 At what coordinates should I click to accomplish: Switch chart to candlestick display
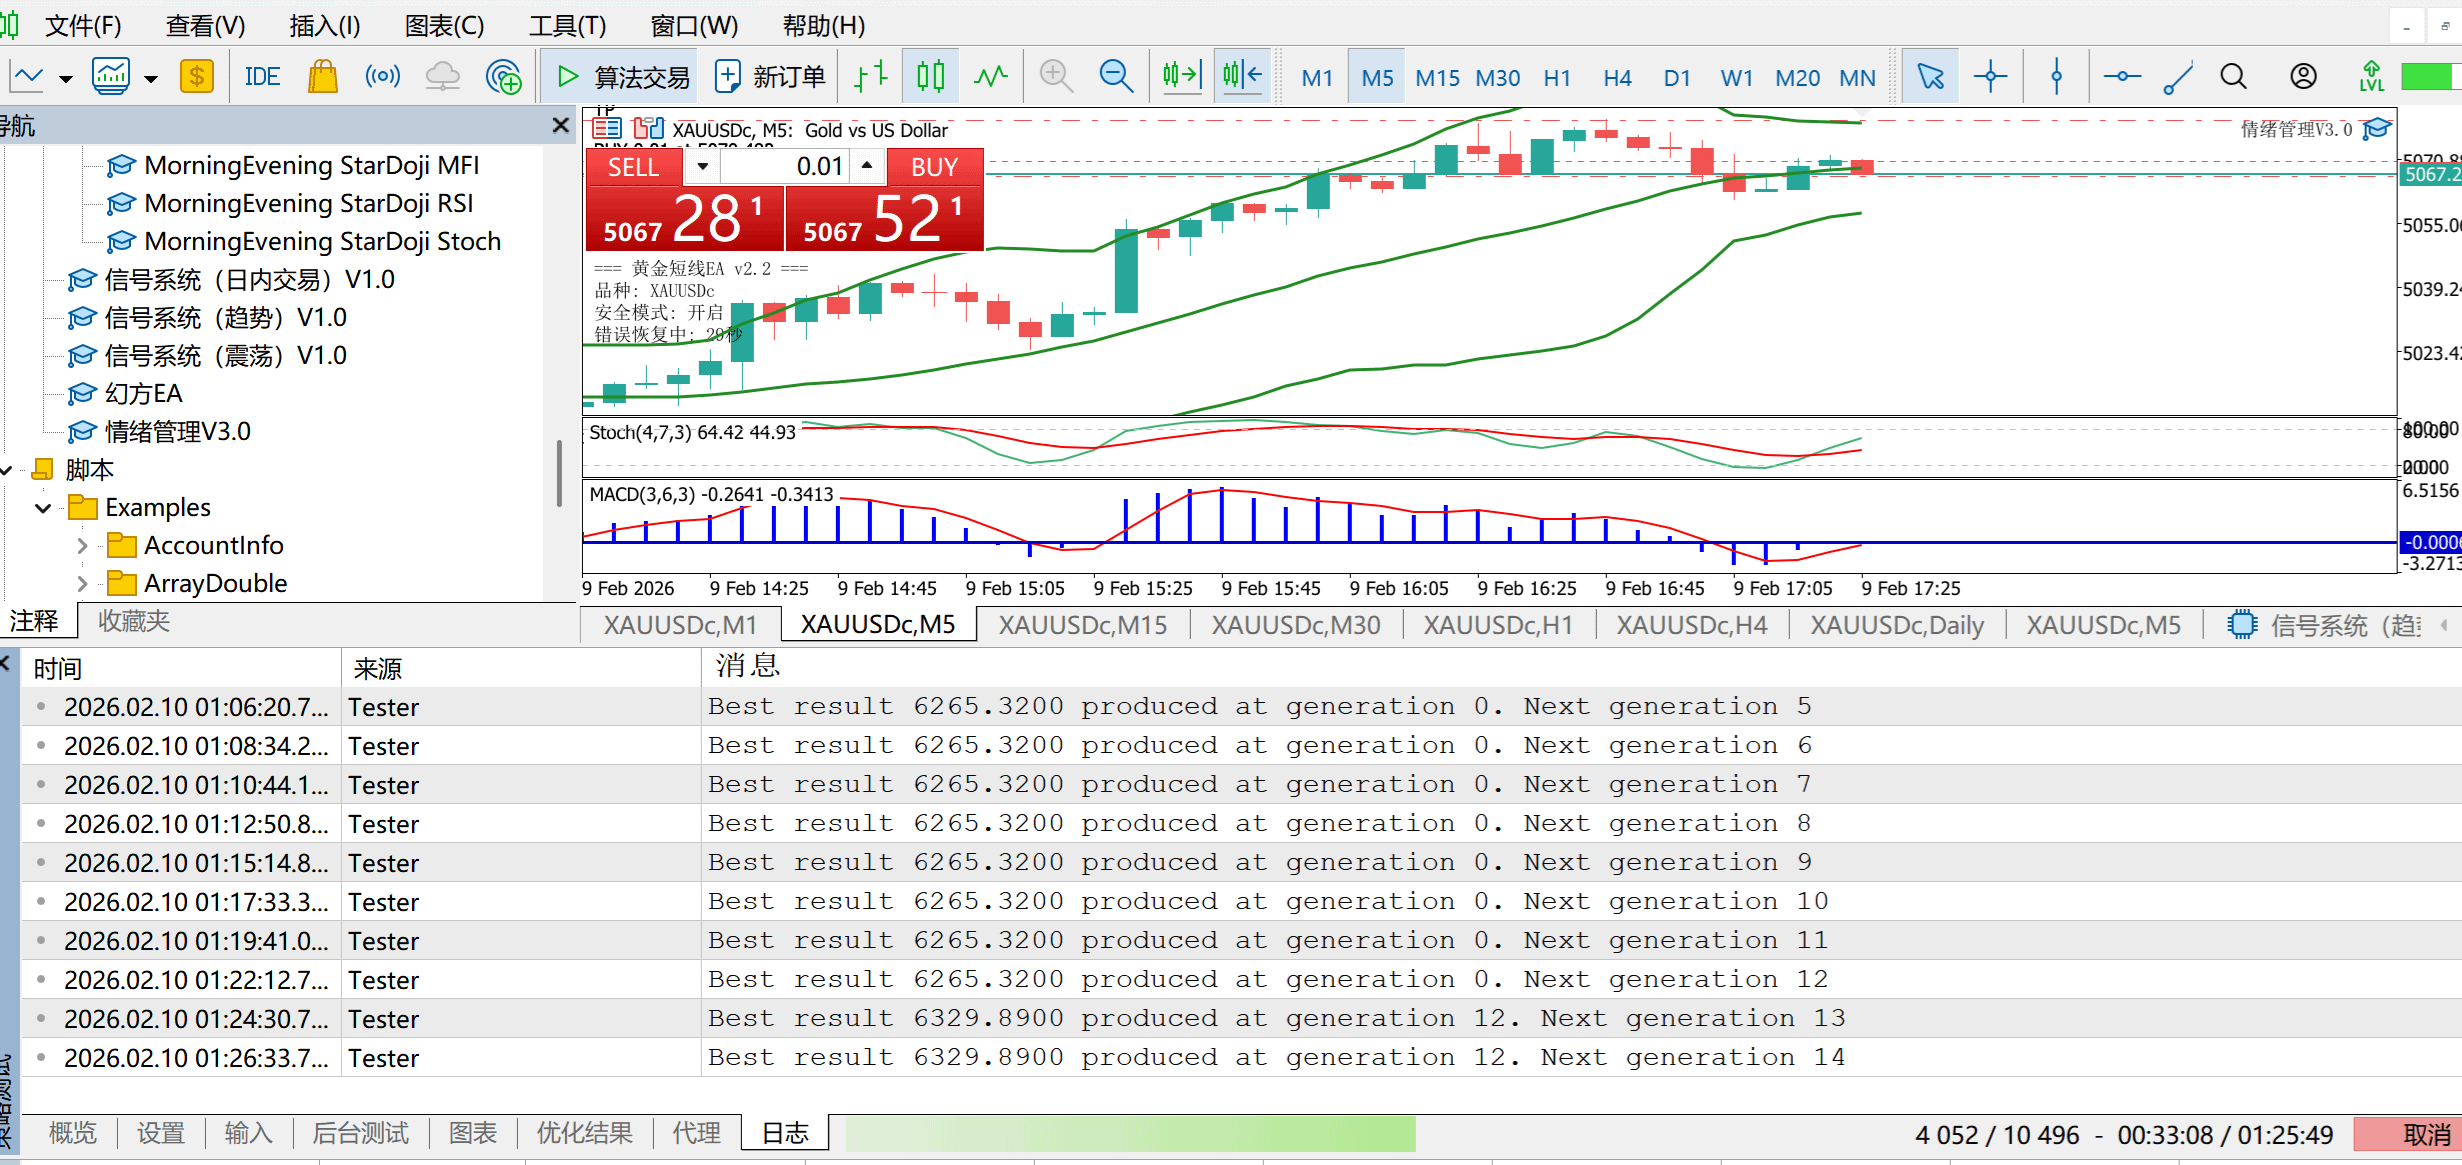(930, 77)
